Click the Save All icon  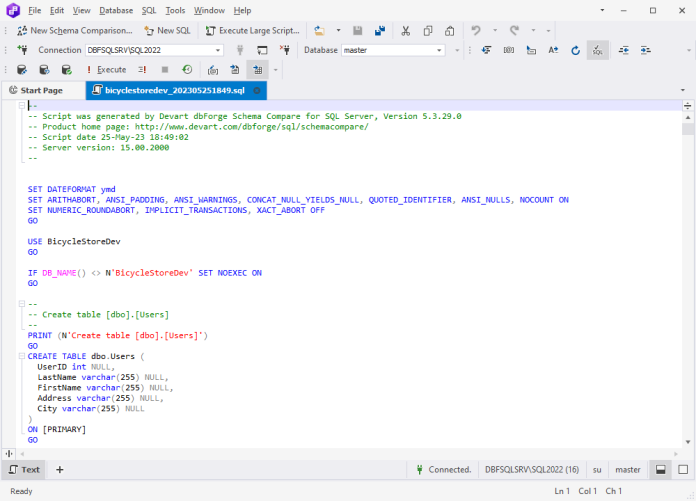click(380, 31)
